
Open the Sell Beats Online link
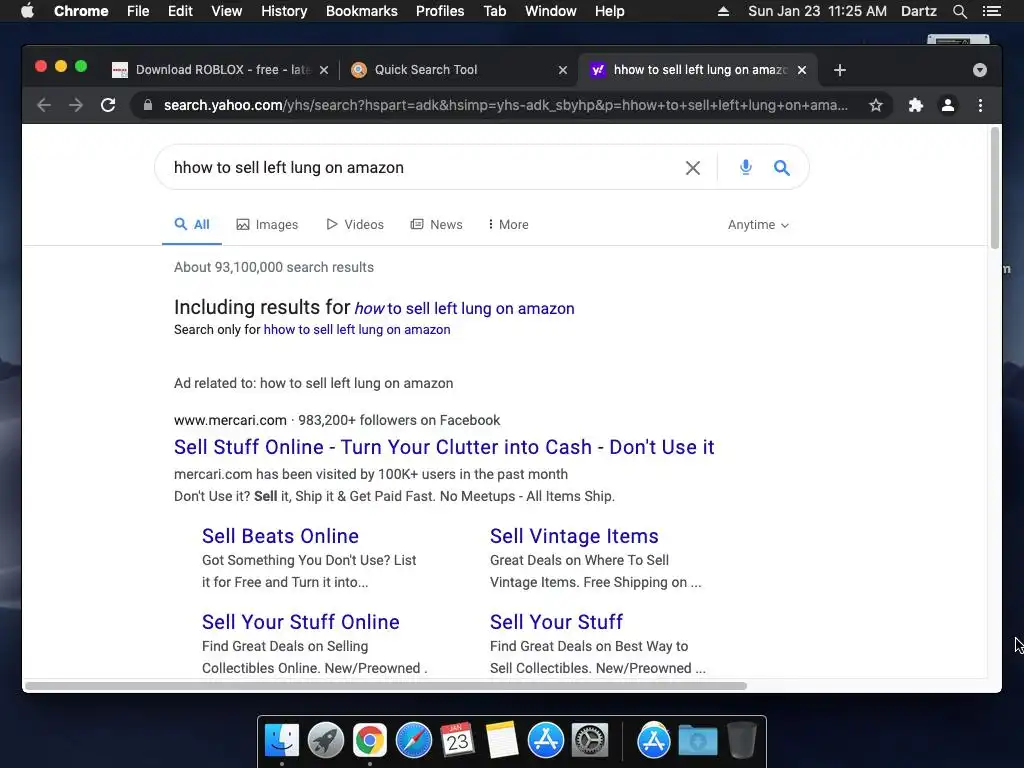280,536
